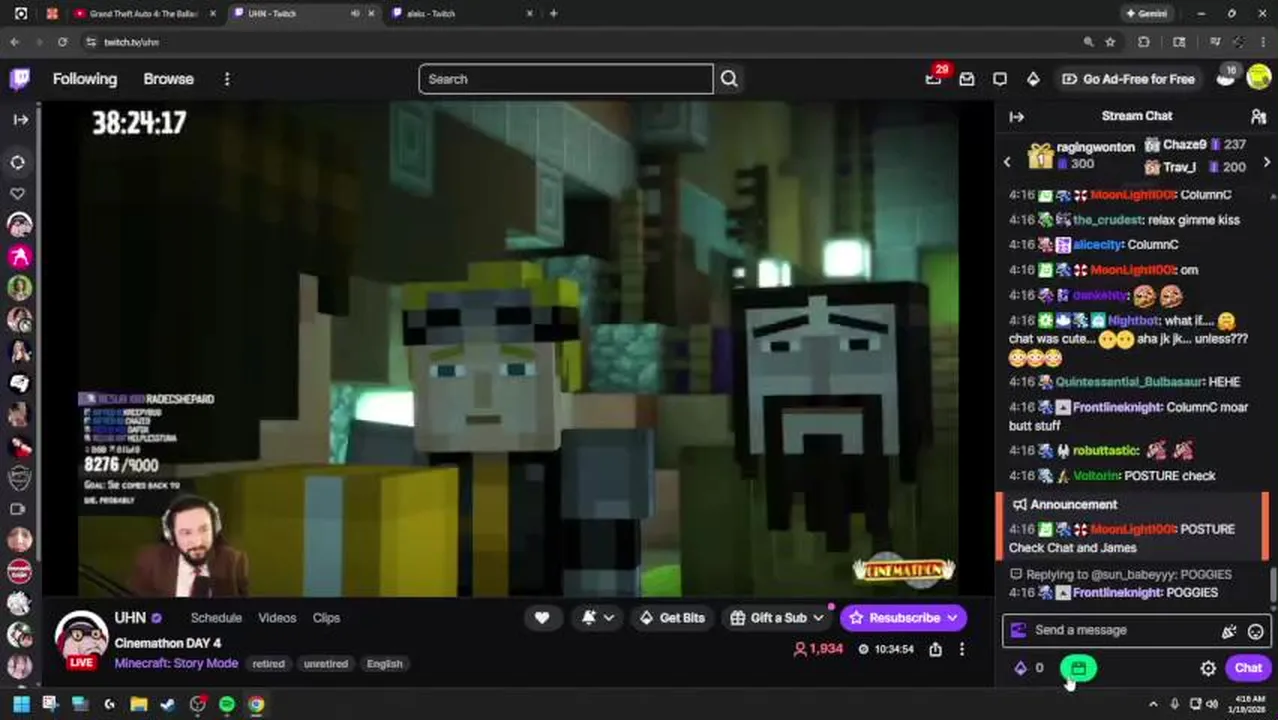Open File Explorer from the taskbar

[x=139, y=704]
